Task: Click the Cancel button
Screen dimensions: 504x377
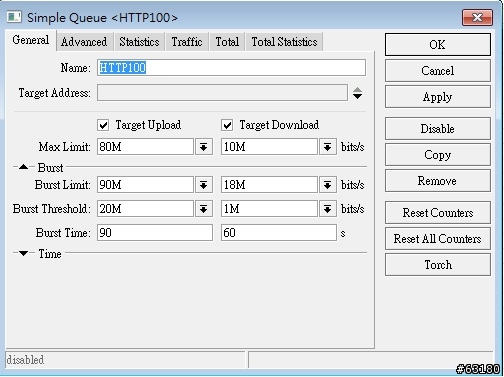Action: pos(438,71)
